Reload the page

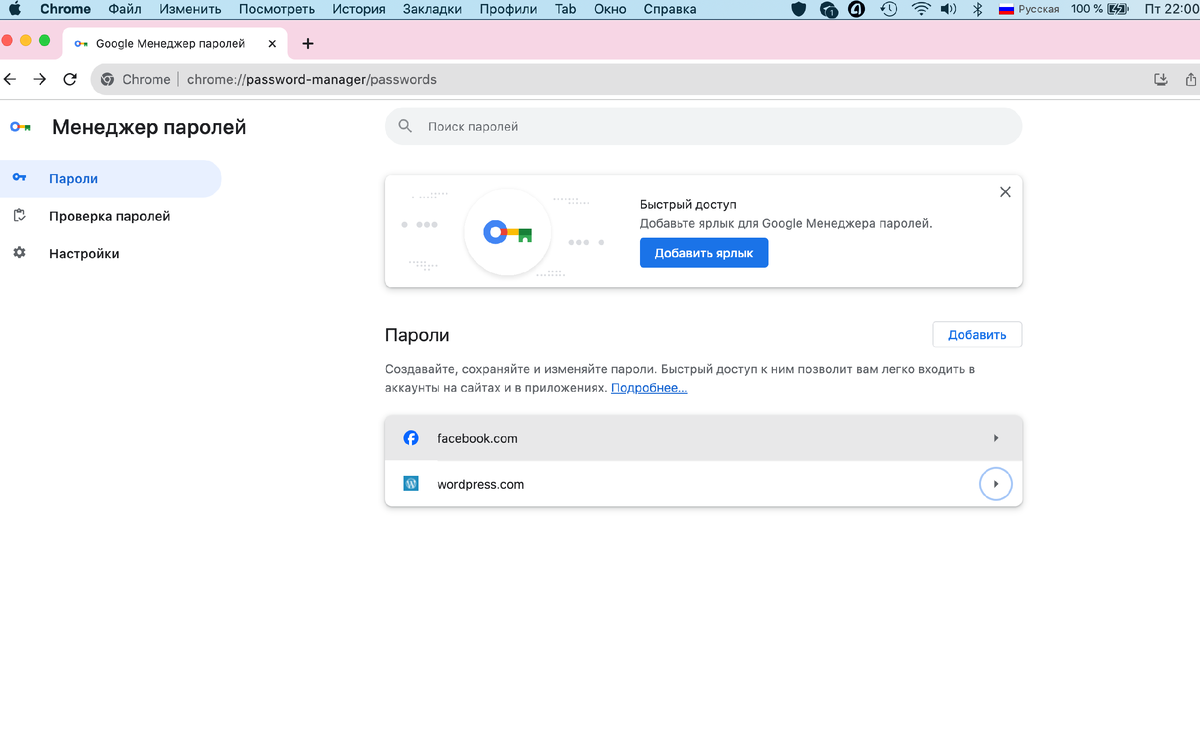pyautogui.click(x=70, y=79)
